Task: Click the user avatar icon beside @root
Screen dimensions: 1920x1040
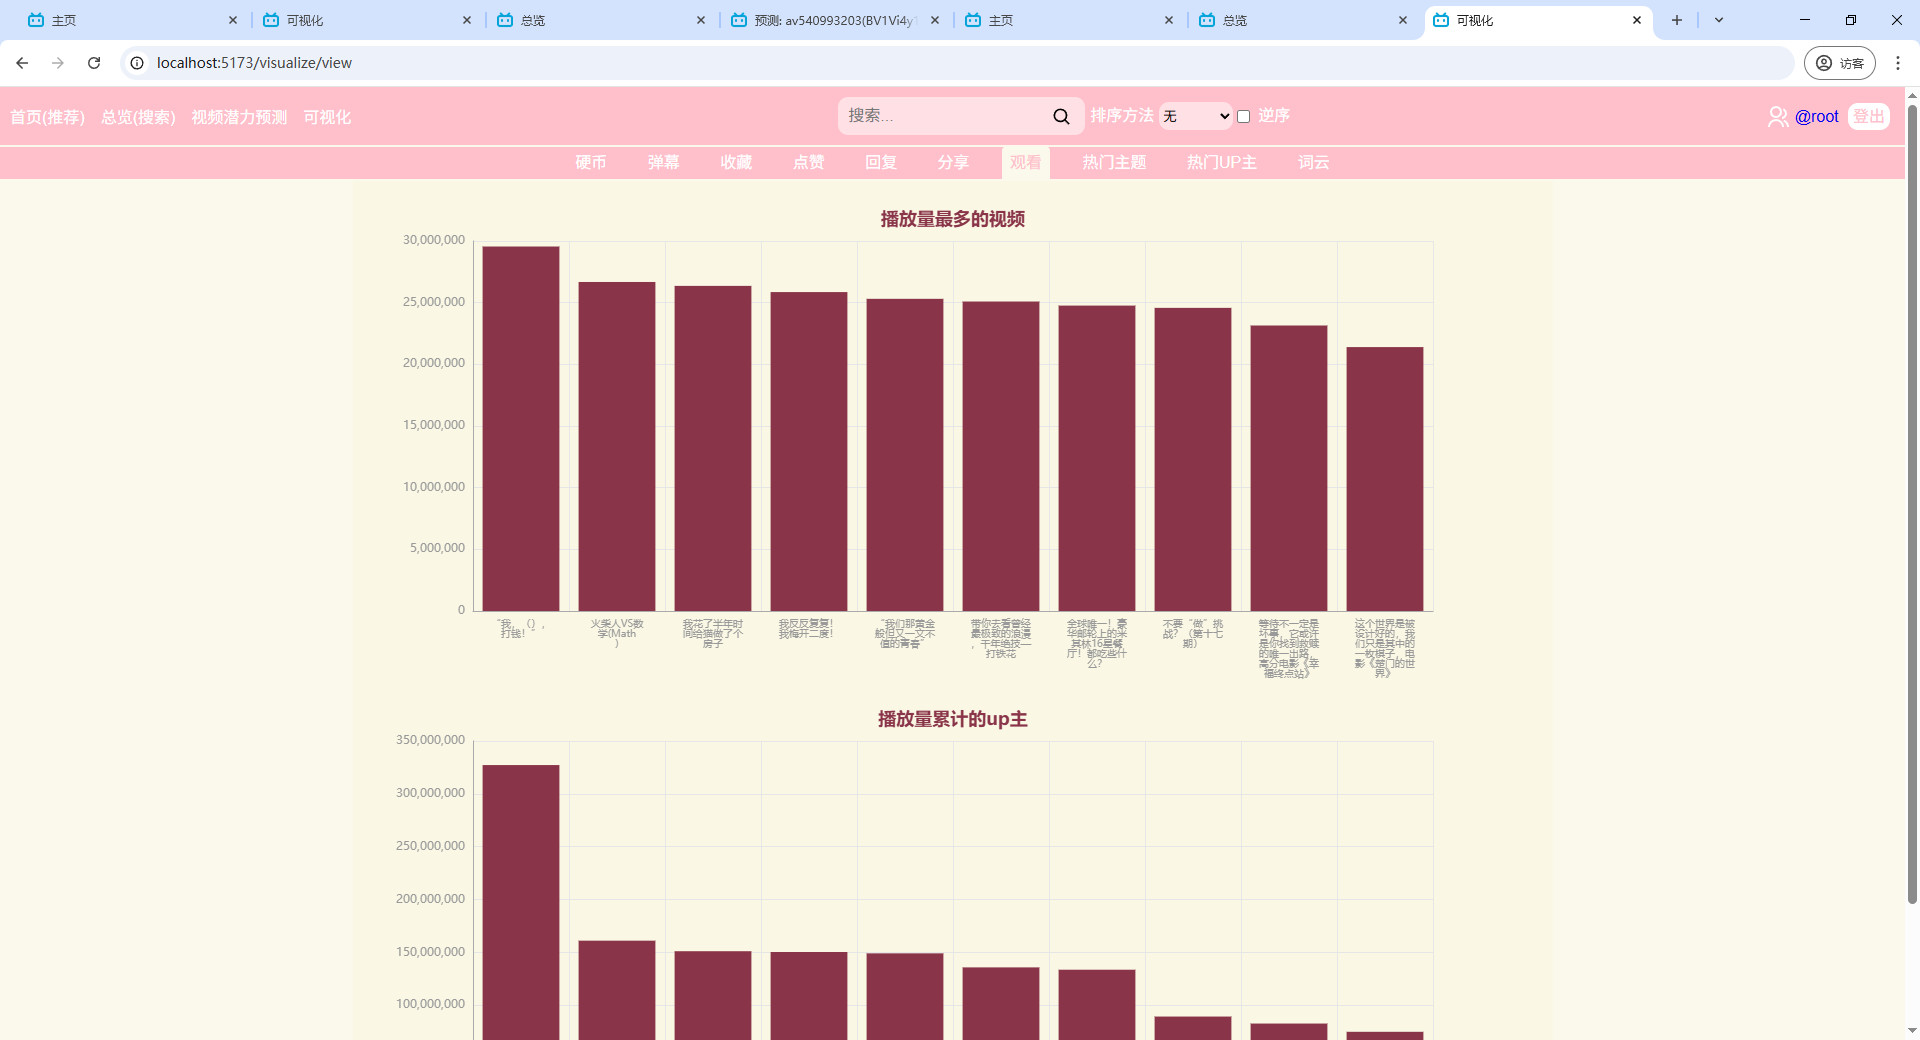Action: pos(1778,117)
